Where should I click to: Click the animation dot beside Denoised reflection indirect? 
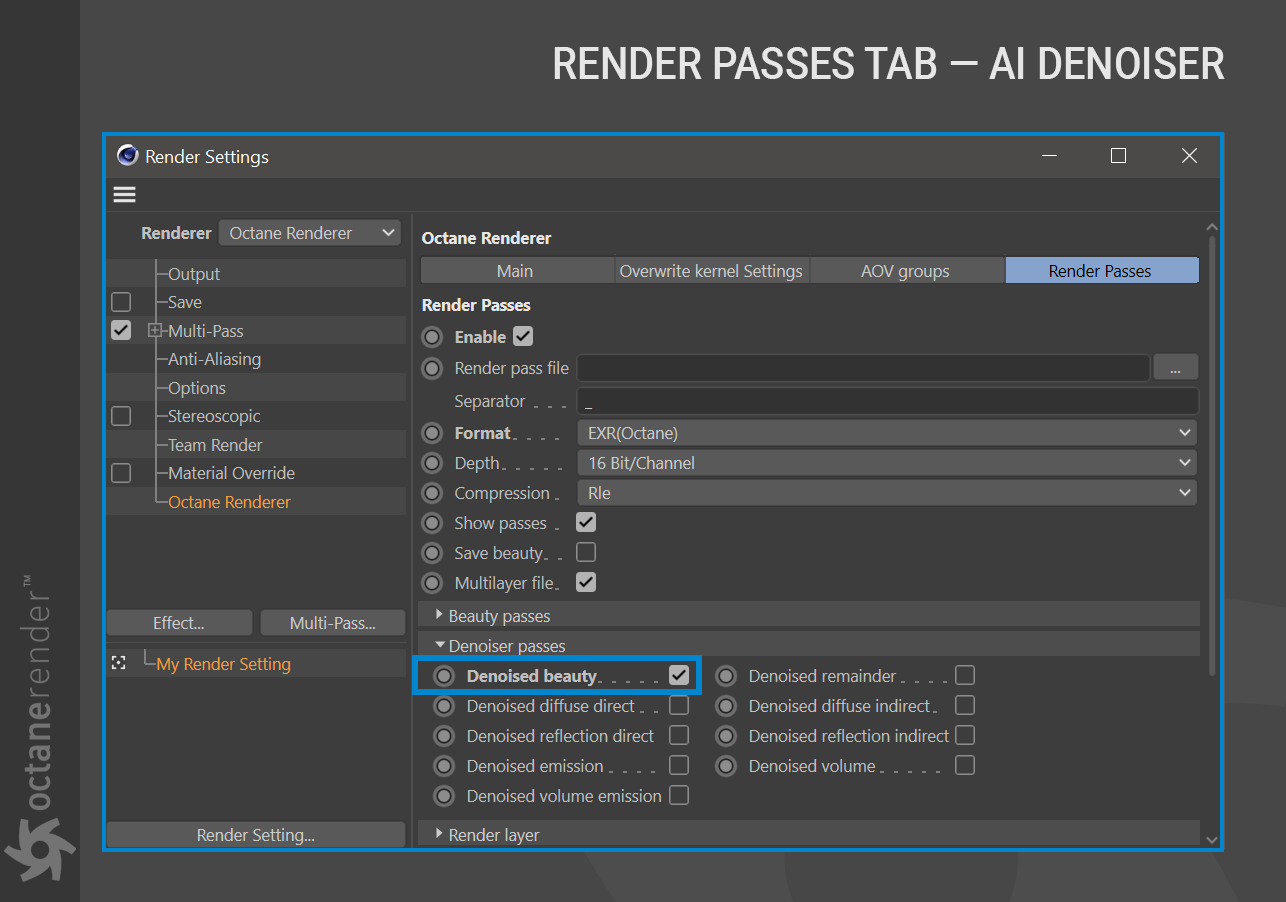click(727, 736)
